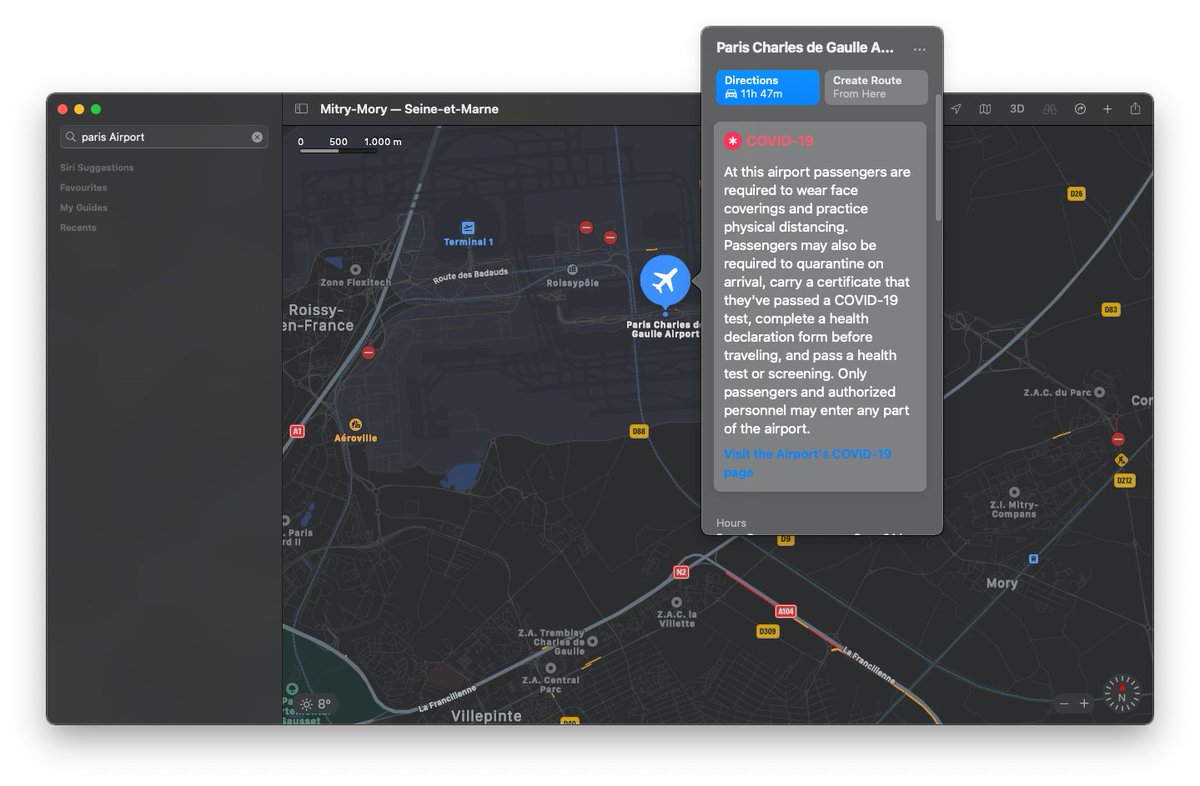1200x786 pixels.
Task: Click the Z.A. Tremblay Charles de Gaulle marker
Action: coord(592,641)
